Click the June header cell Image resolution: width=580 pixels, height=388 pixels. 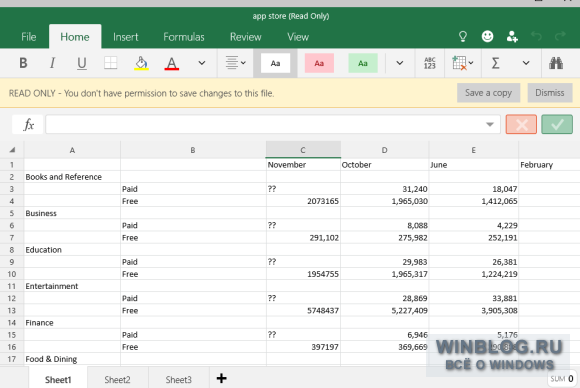[x=473, y=165]
